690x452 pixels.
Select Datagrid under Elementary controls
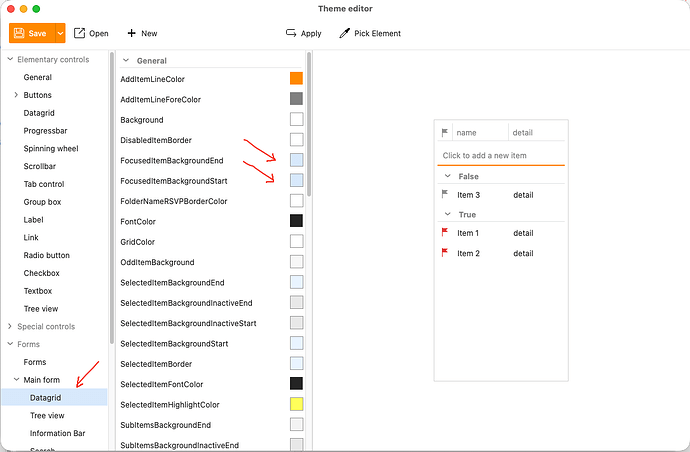point(39,113)
